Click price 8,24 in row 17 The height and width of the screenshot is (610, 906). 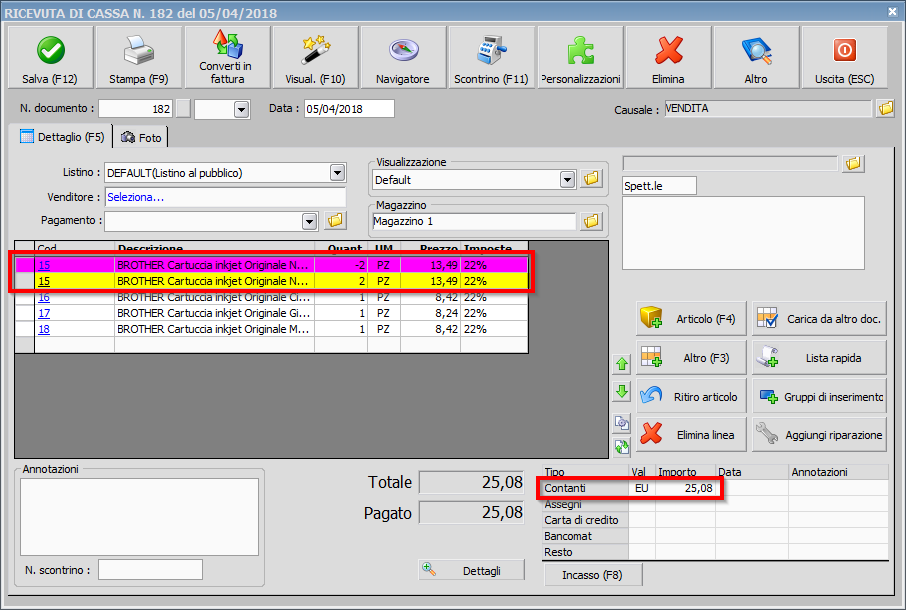430,313
